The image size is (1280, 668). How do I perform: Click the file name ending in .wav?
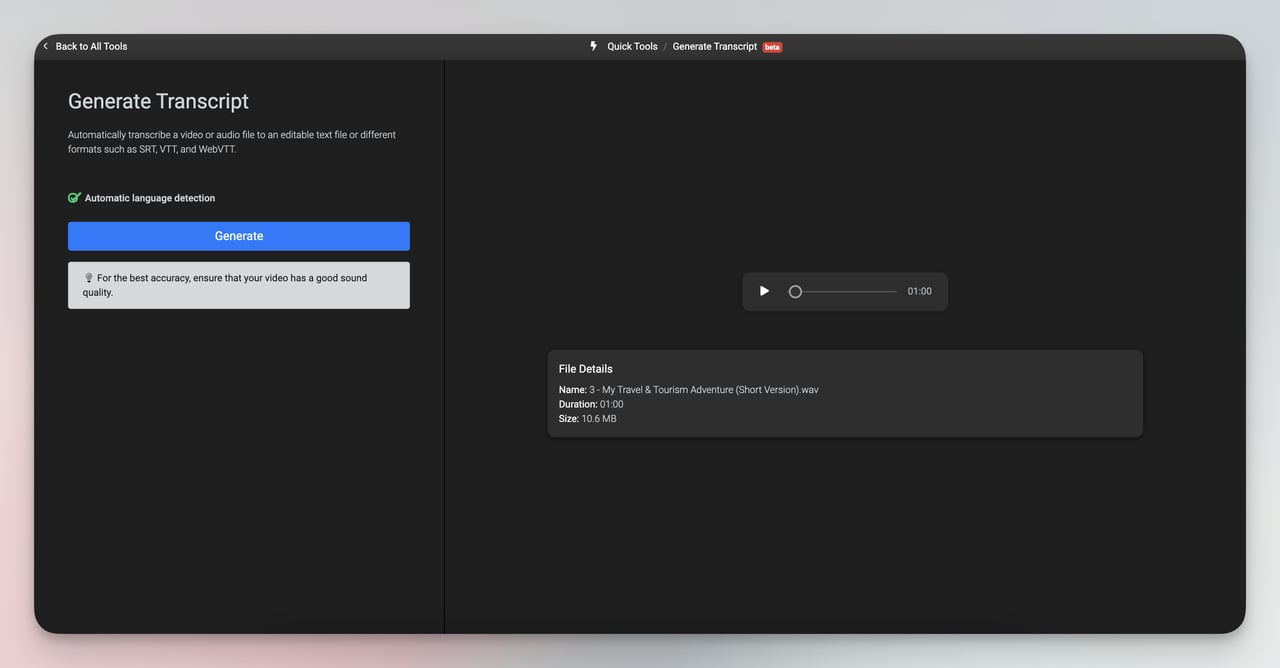[x=704, y=390]
